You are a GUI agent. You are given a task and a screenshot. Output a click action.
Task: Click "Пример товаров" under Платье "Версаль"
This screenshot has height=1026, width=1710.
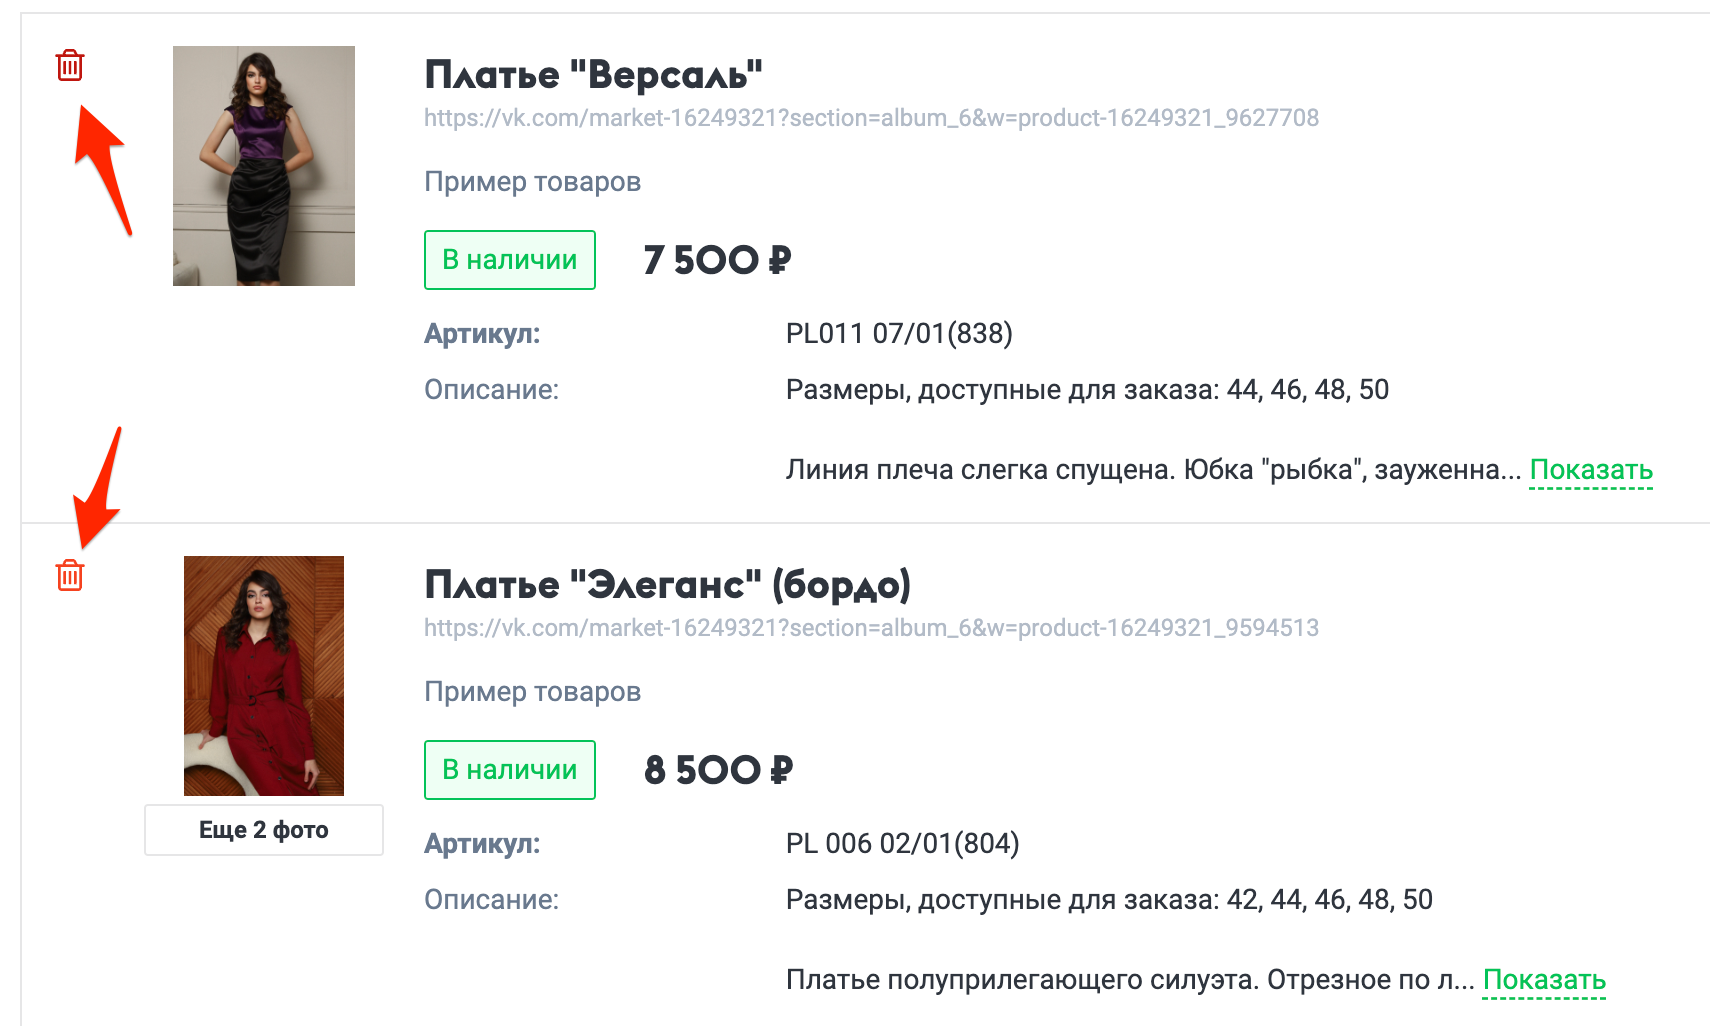point(533,181)
